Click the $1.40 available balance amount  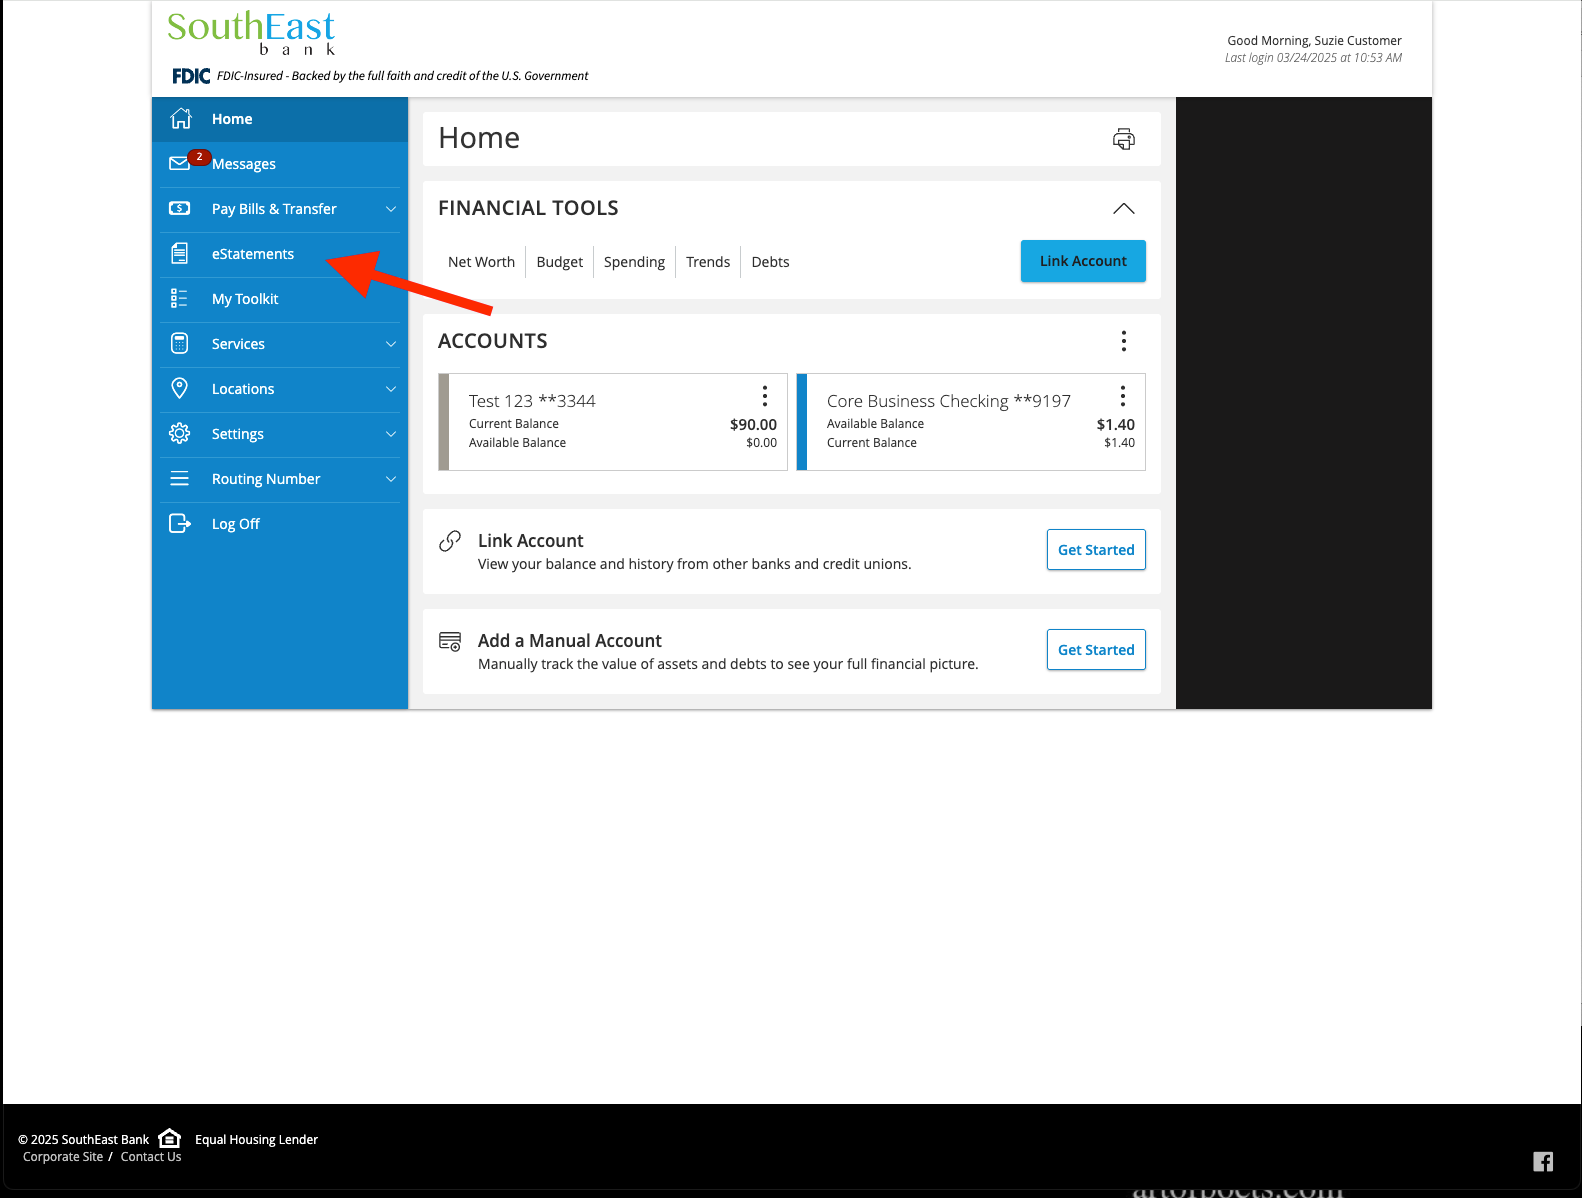[x=1115, y=425]
